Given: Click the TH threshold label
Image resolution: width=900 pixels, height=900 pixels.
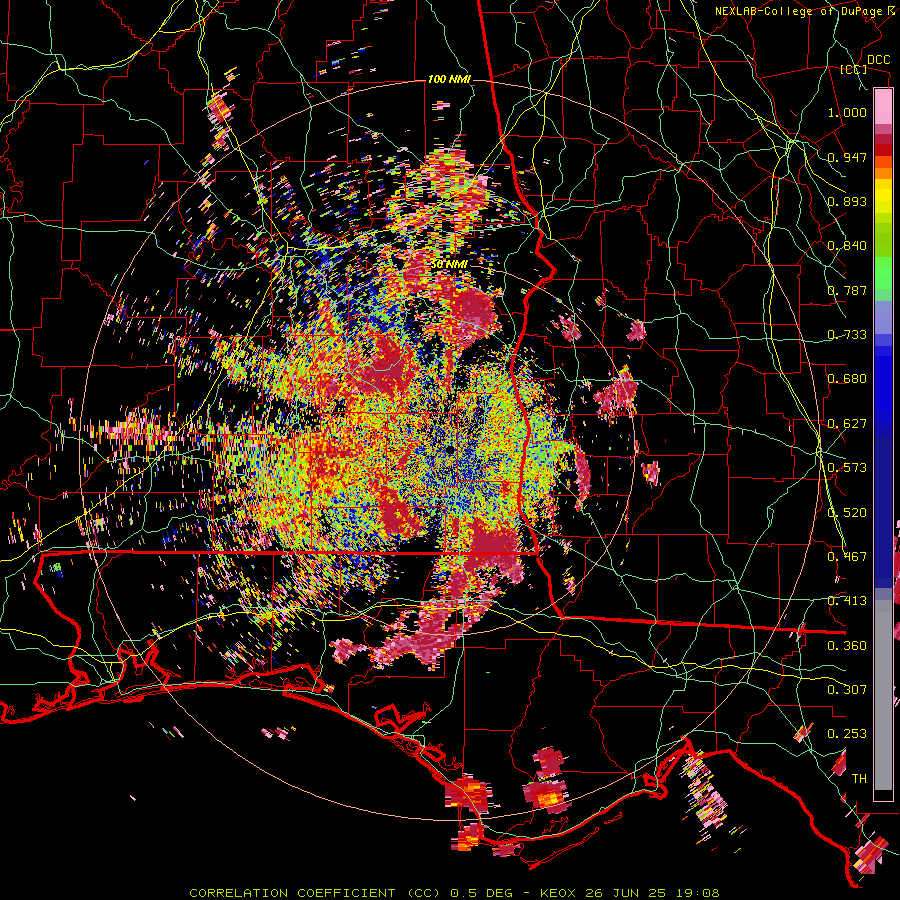Looking at the screenshot, I should [859, 778].
